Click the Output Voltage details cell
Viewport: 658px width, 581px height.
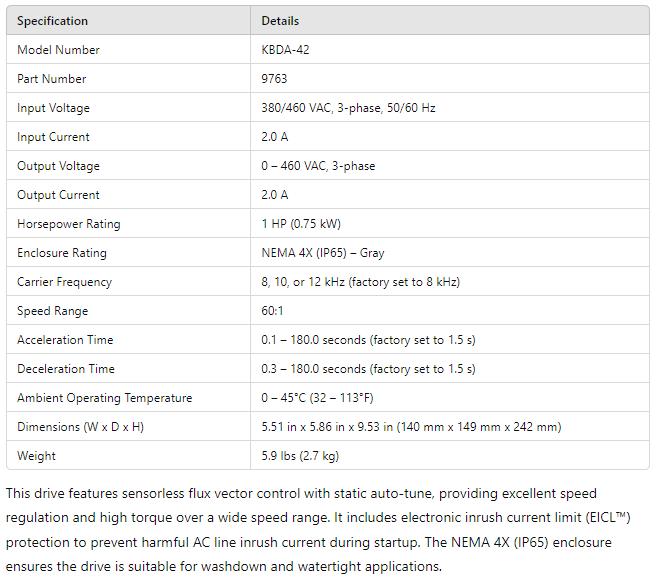point(318,166)
